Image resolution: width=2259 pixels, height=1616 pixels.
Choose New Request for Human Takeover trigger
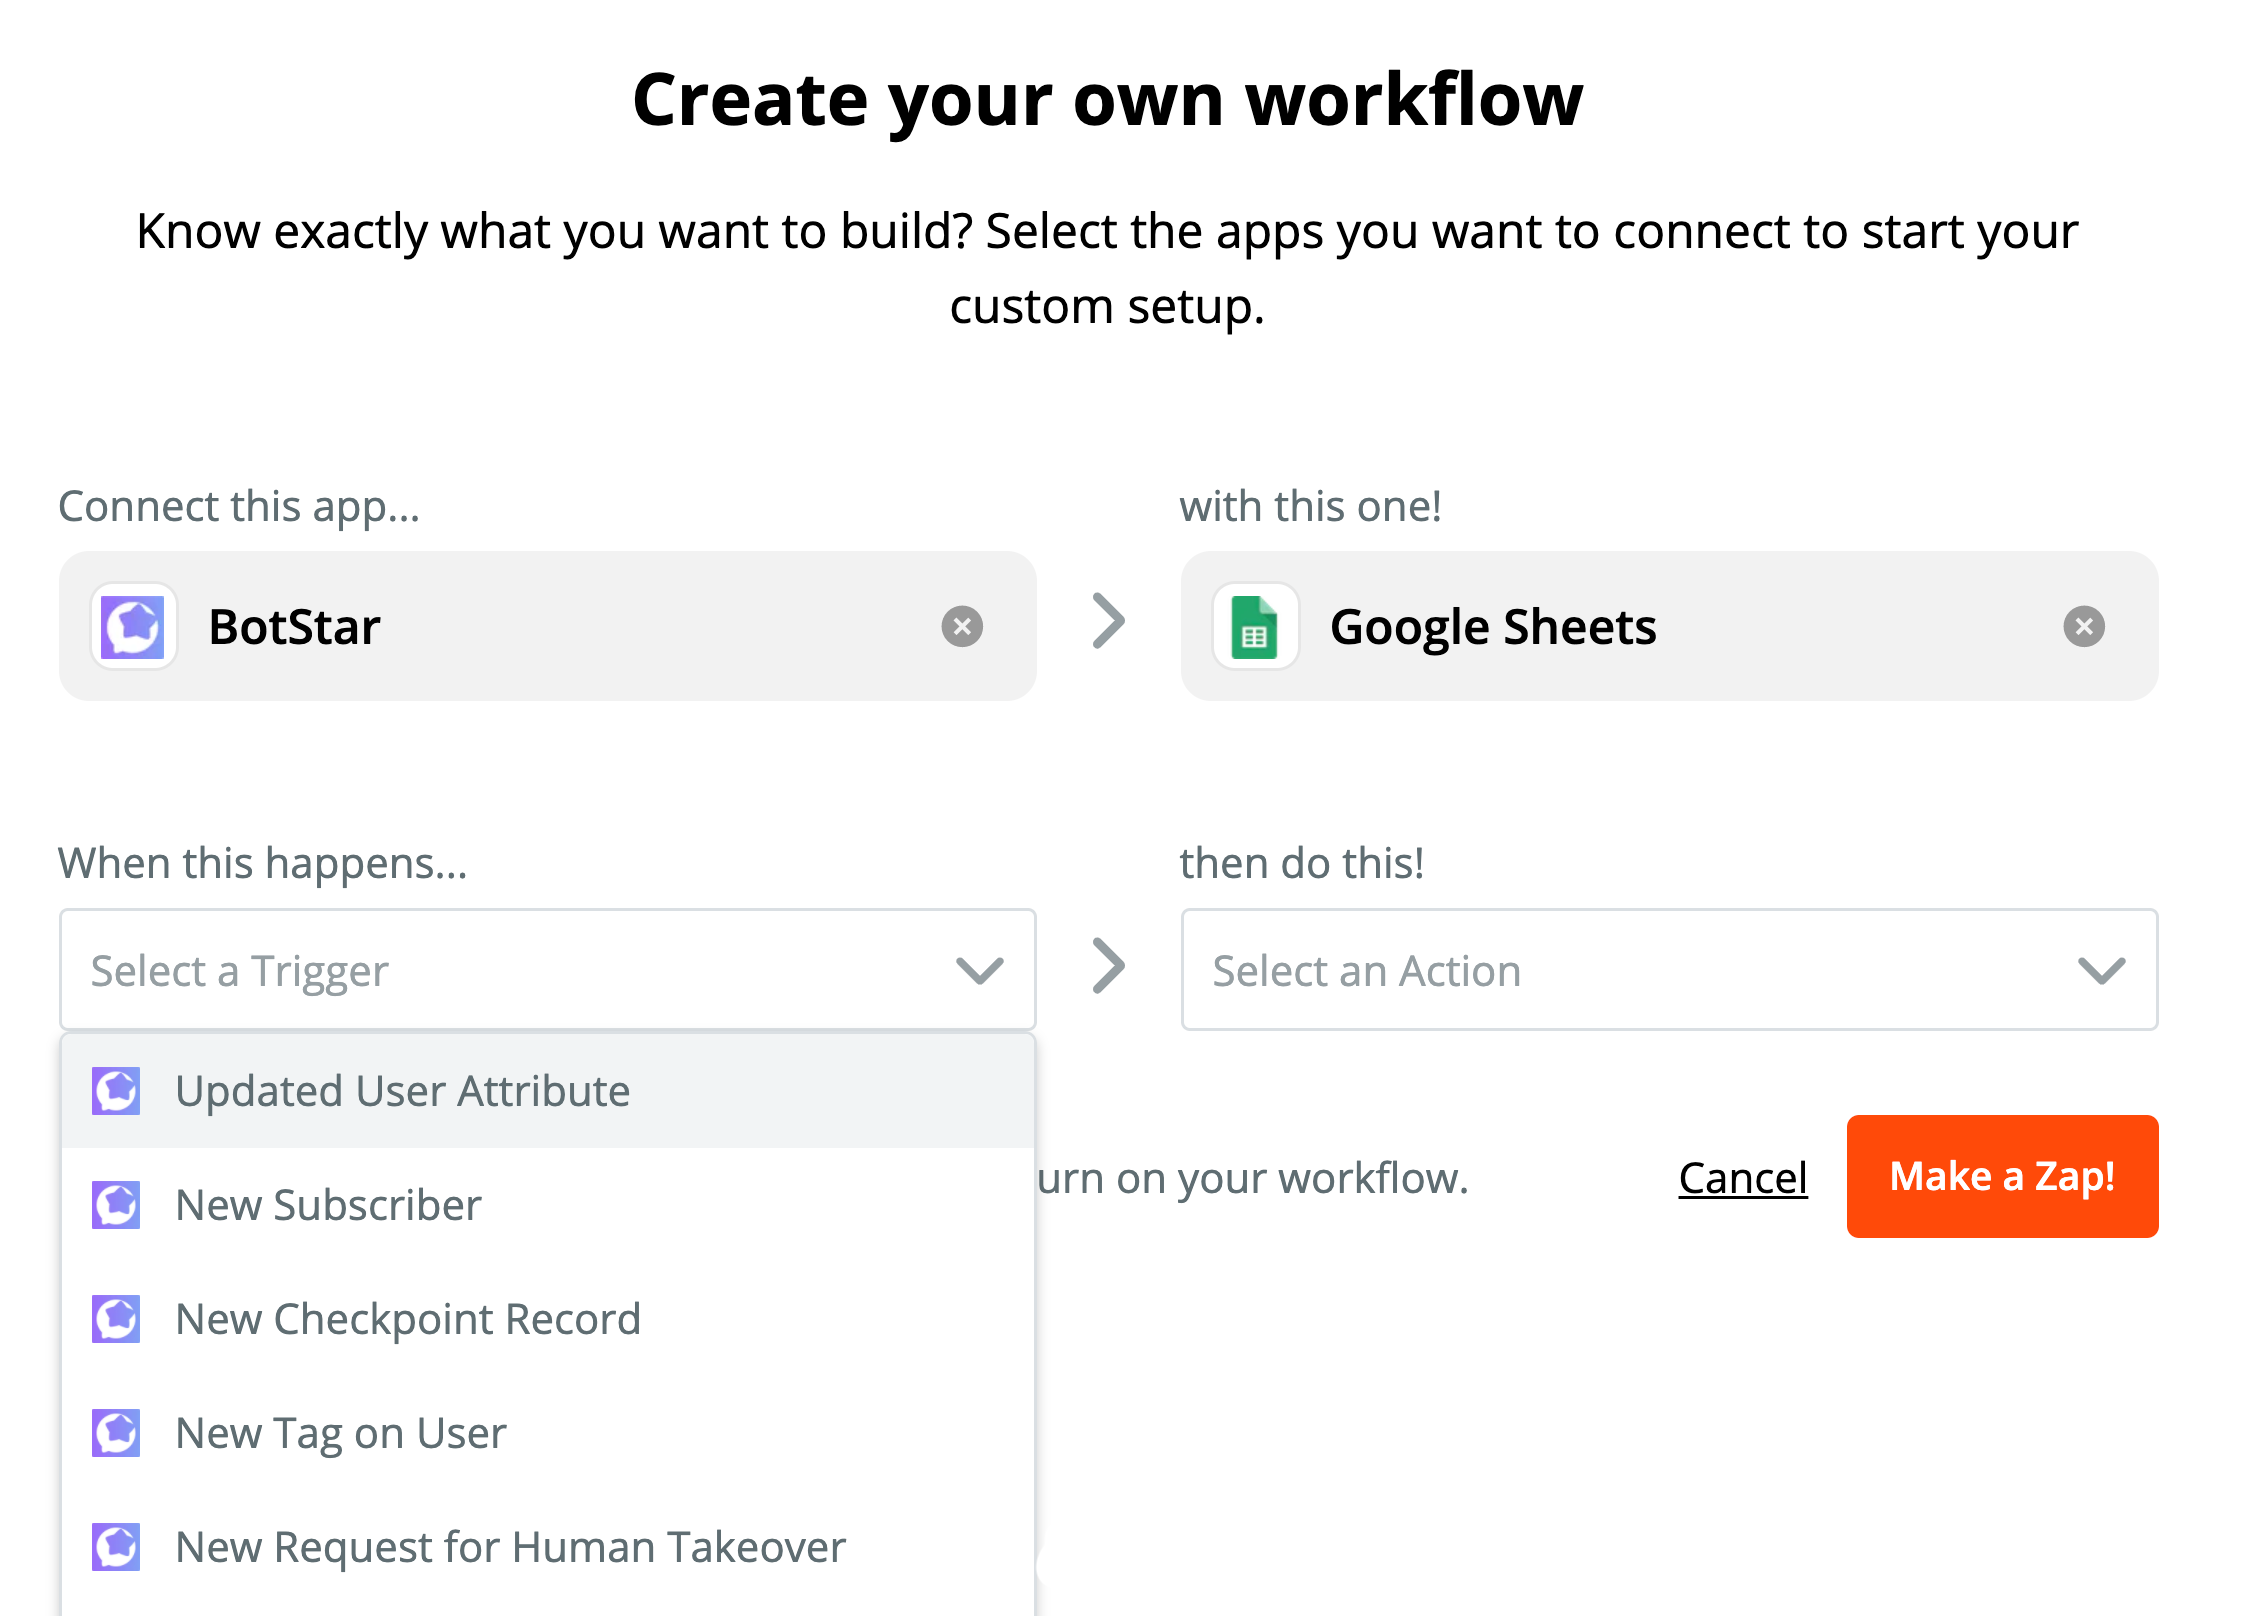[548, 1547]
